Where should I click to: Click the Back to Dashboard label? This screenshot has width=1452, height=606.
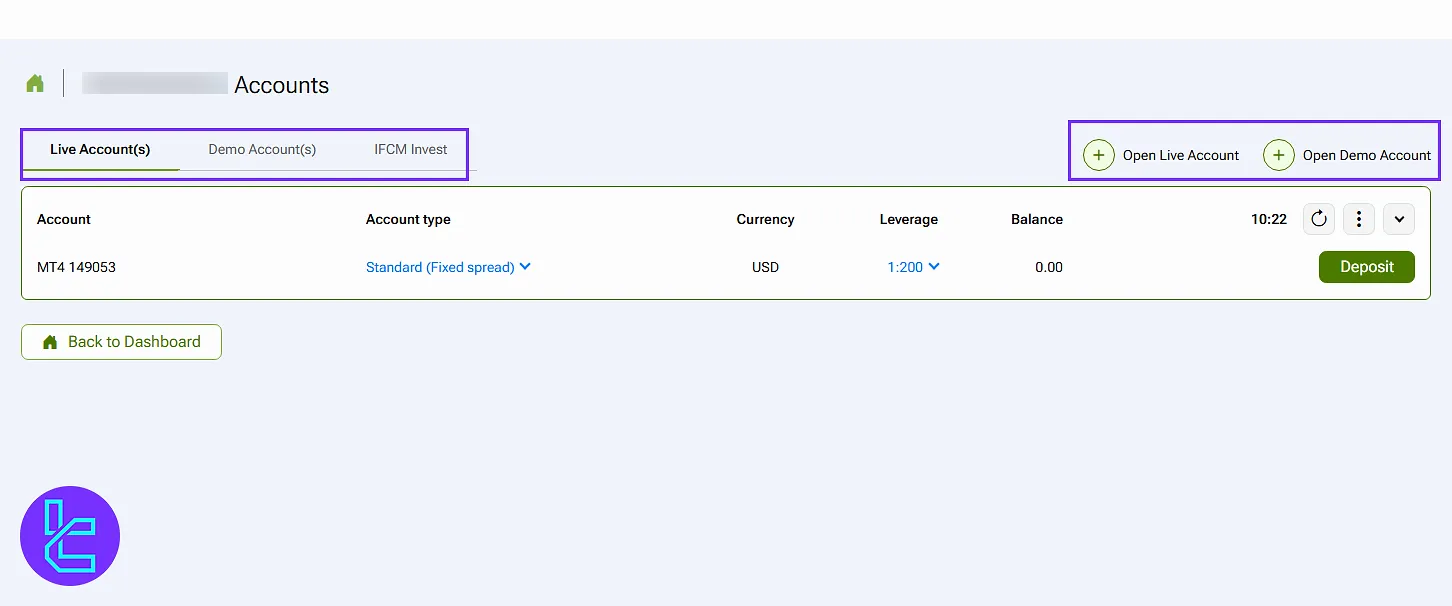(134, 342)
